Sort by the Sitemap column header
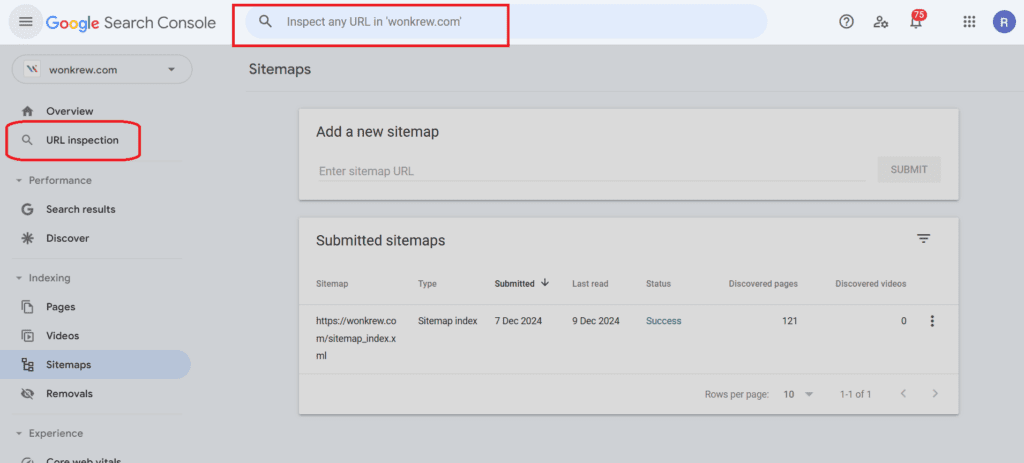 (x=332, y=283)
